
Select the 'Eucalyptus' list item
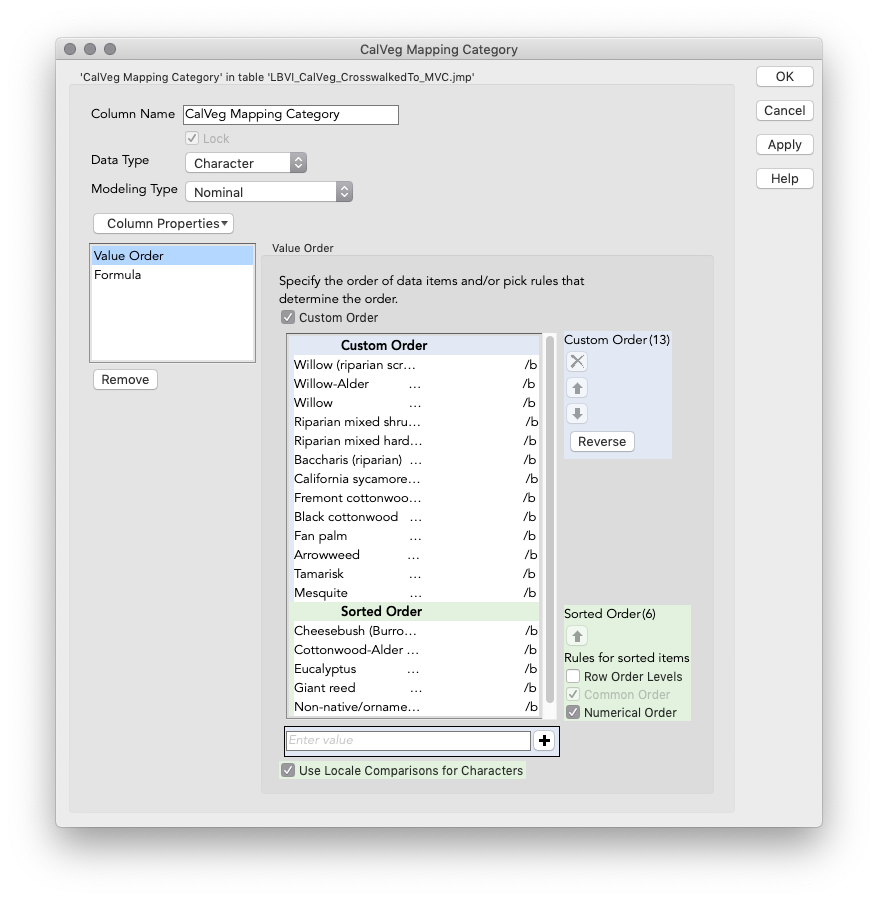(415, 668)
